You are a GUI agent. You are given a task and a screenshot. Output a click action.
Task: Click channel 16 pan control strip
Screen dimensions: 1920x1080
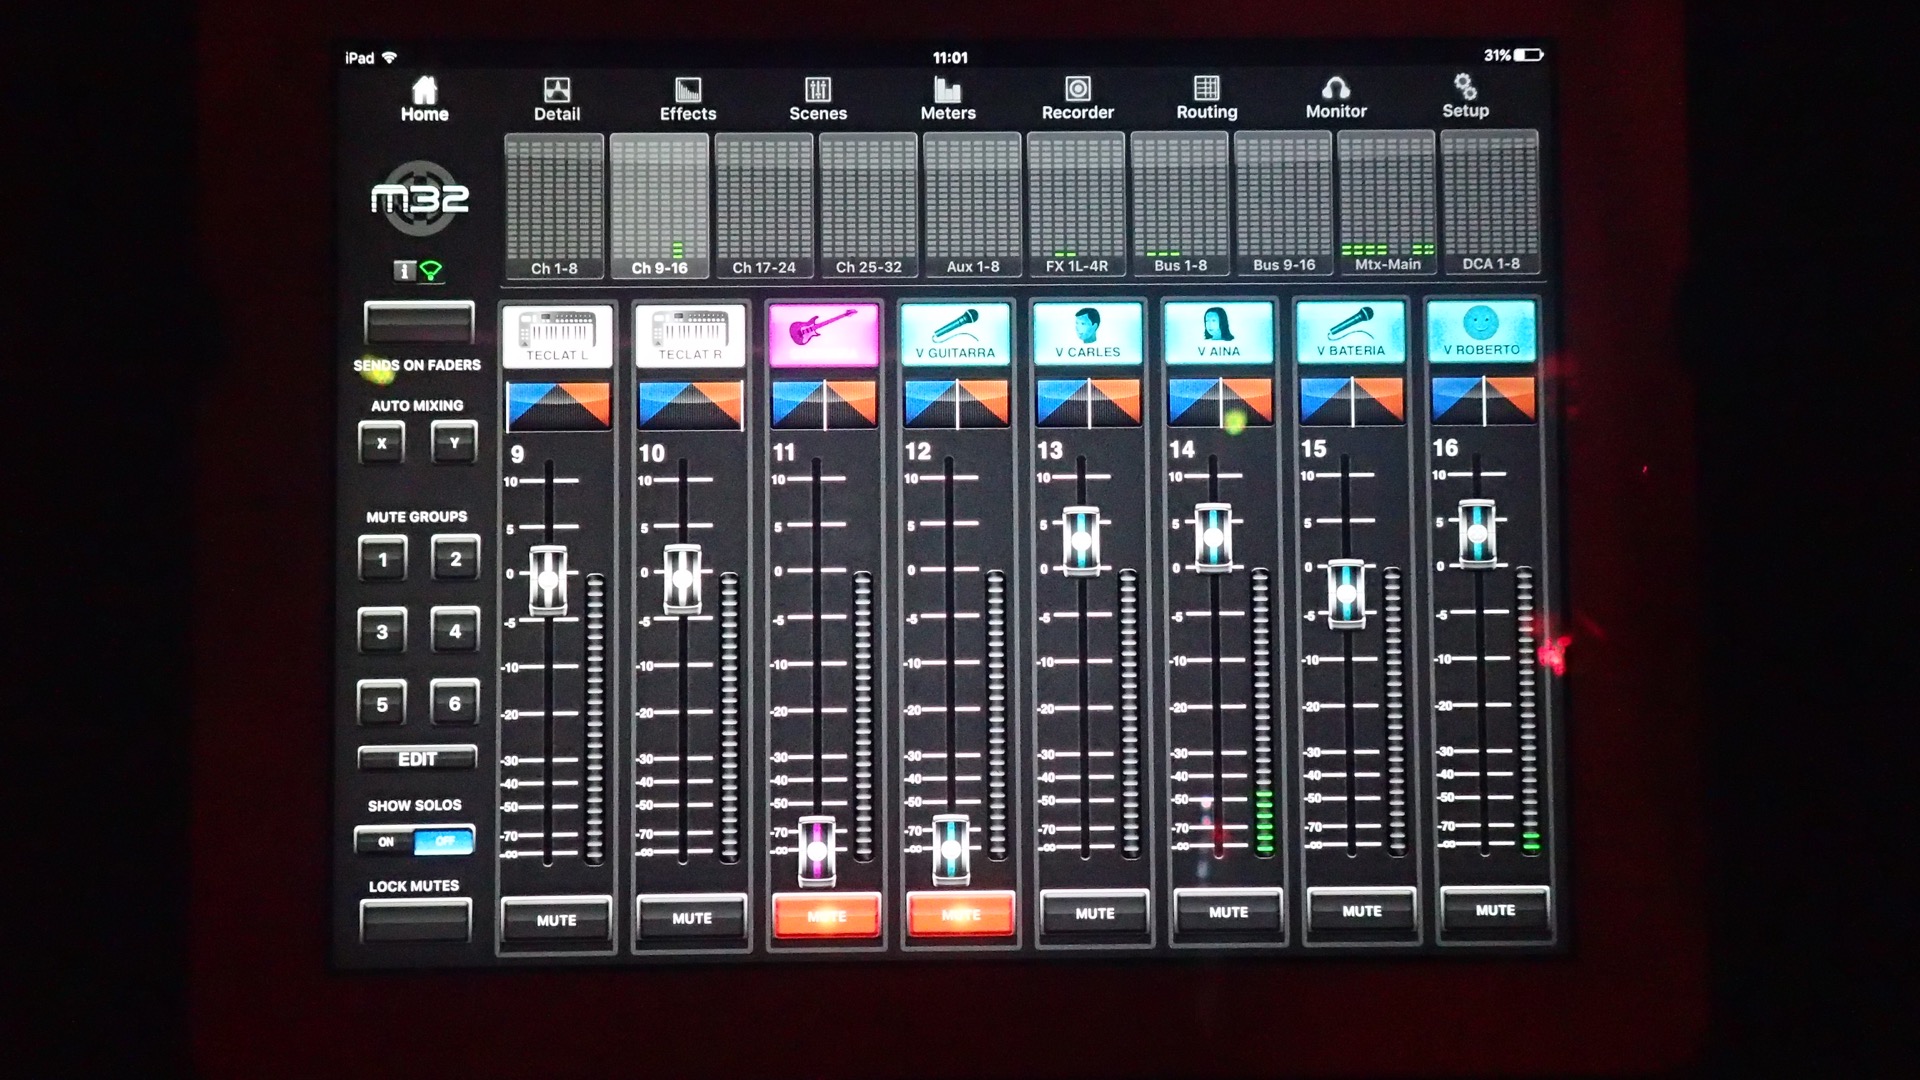[x=1483, y=400]
